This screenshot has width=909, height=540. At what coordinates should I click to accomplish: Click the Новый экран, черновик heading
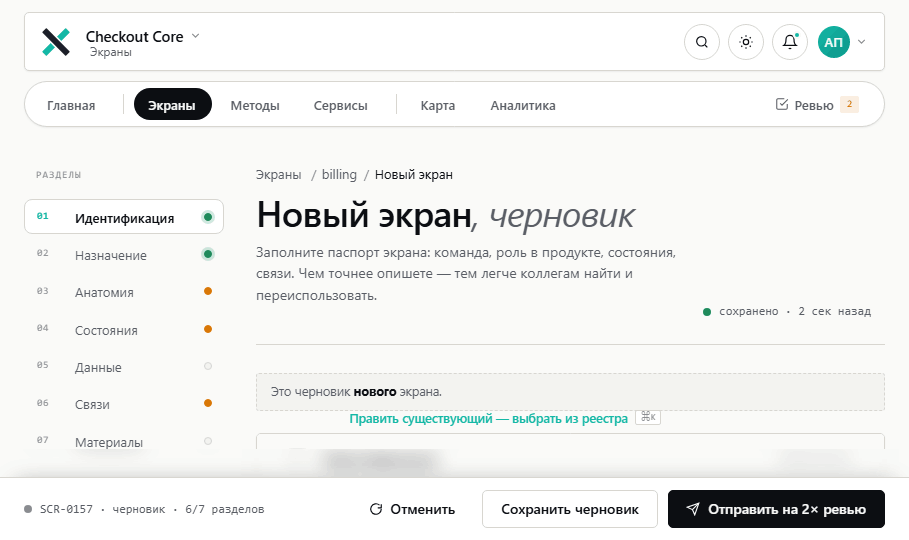(445, 216)
